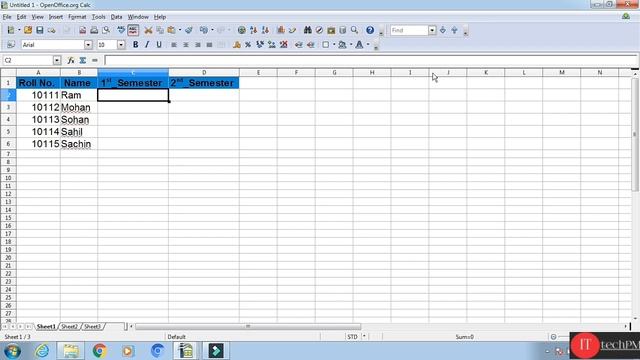Click the Save document icon
The image size is (640, 360).
click(x=40, y=30)
